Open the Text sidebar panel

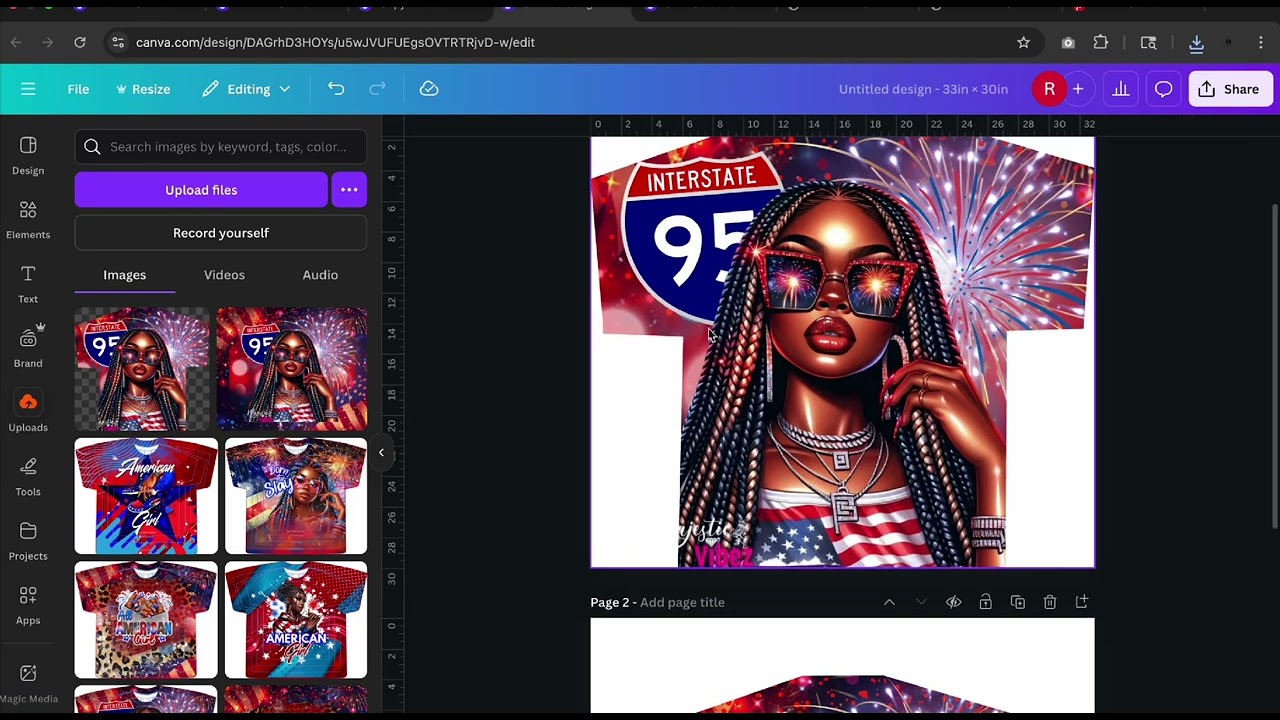tap(28, 285)
